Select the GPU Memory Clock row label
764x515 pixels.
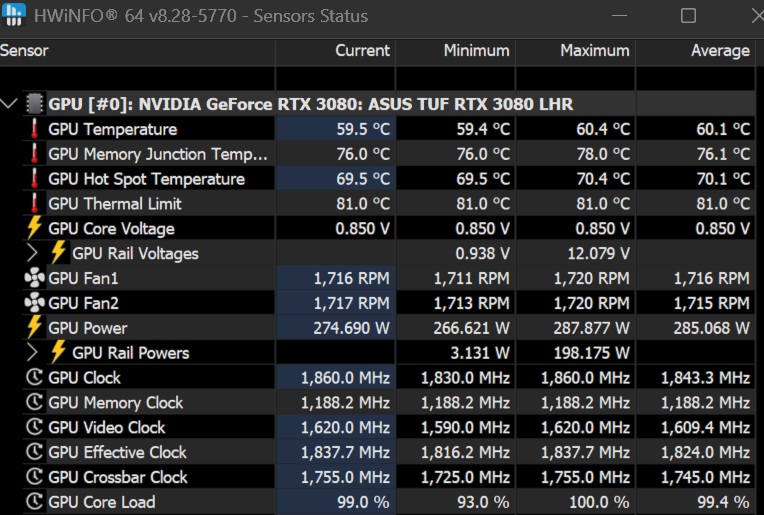pos(115,403)
